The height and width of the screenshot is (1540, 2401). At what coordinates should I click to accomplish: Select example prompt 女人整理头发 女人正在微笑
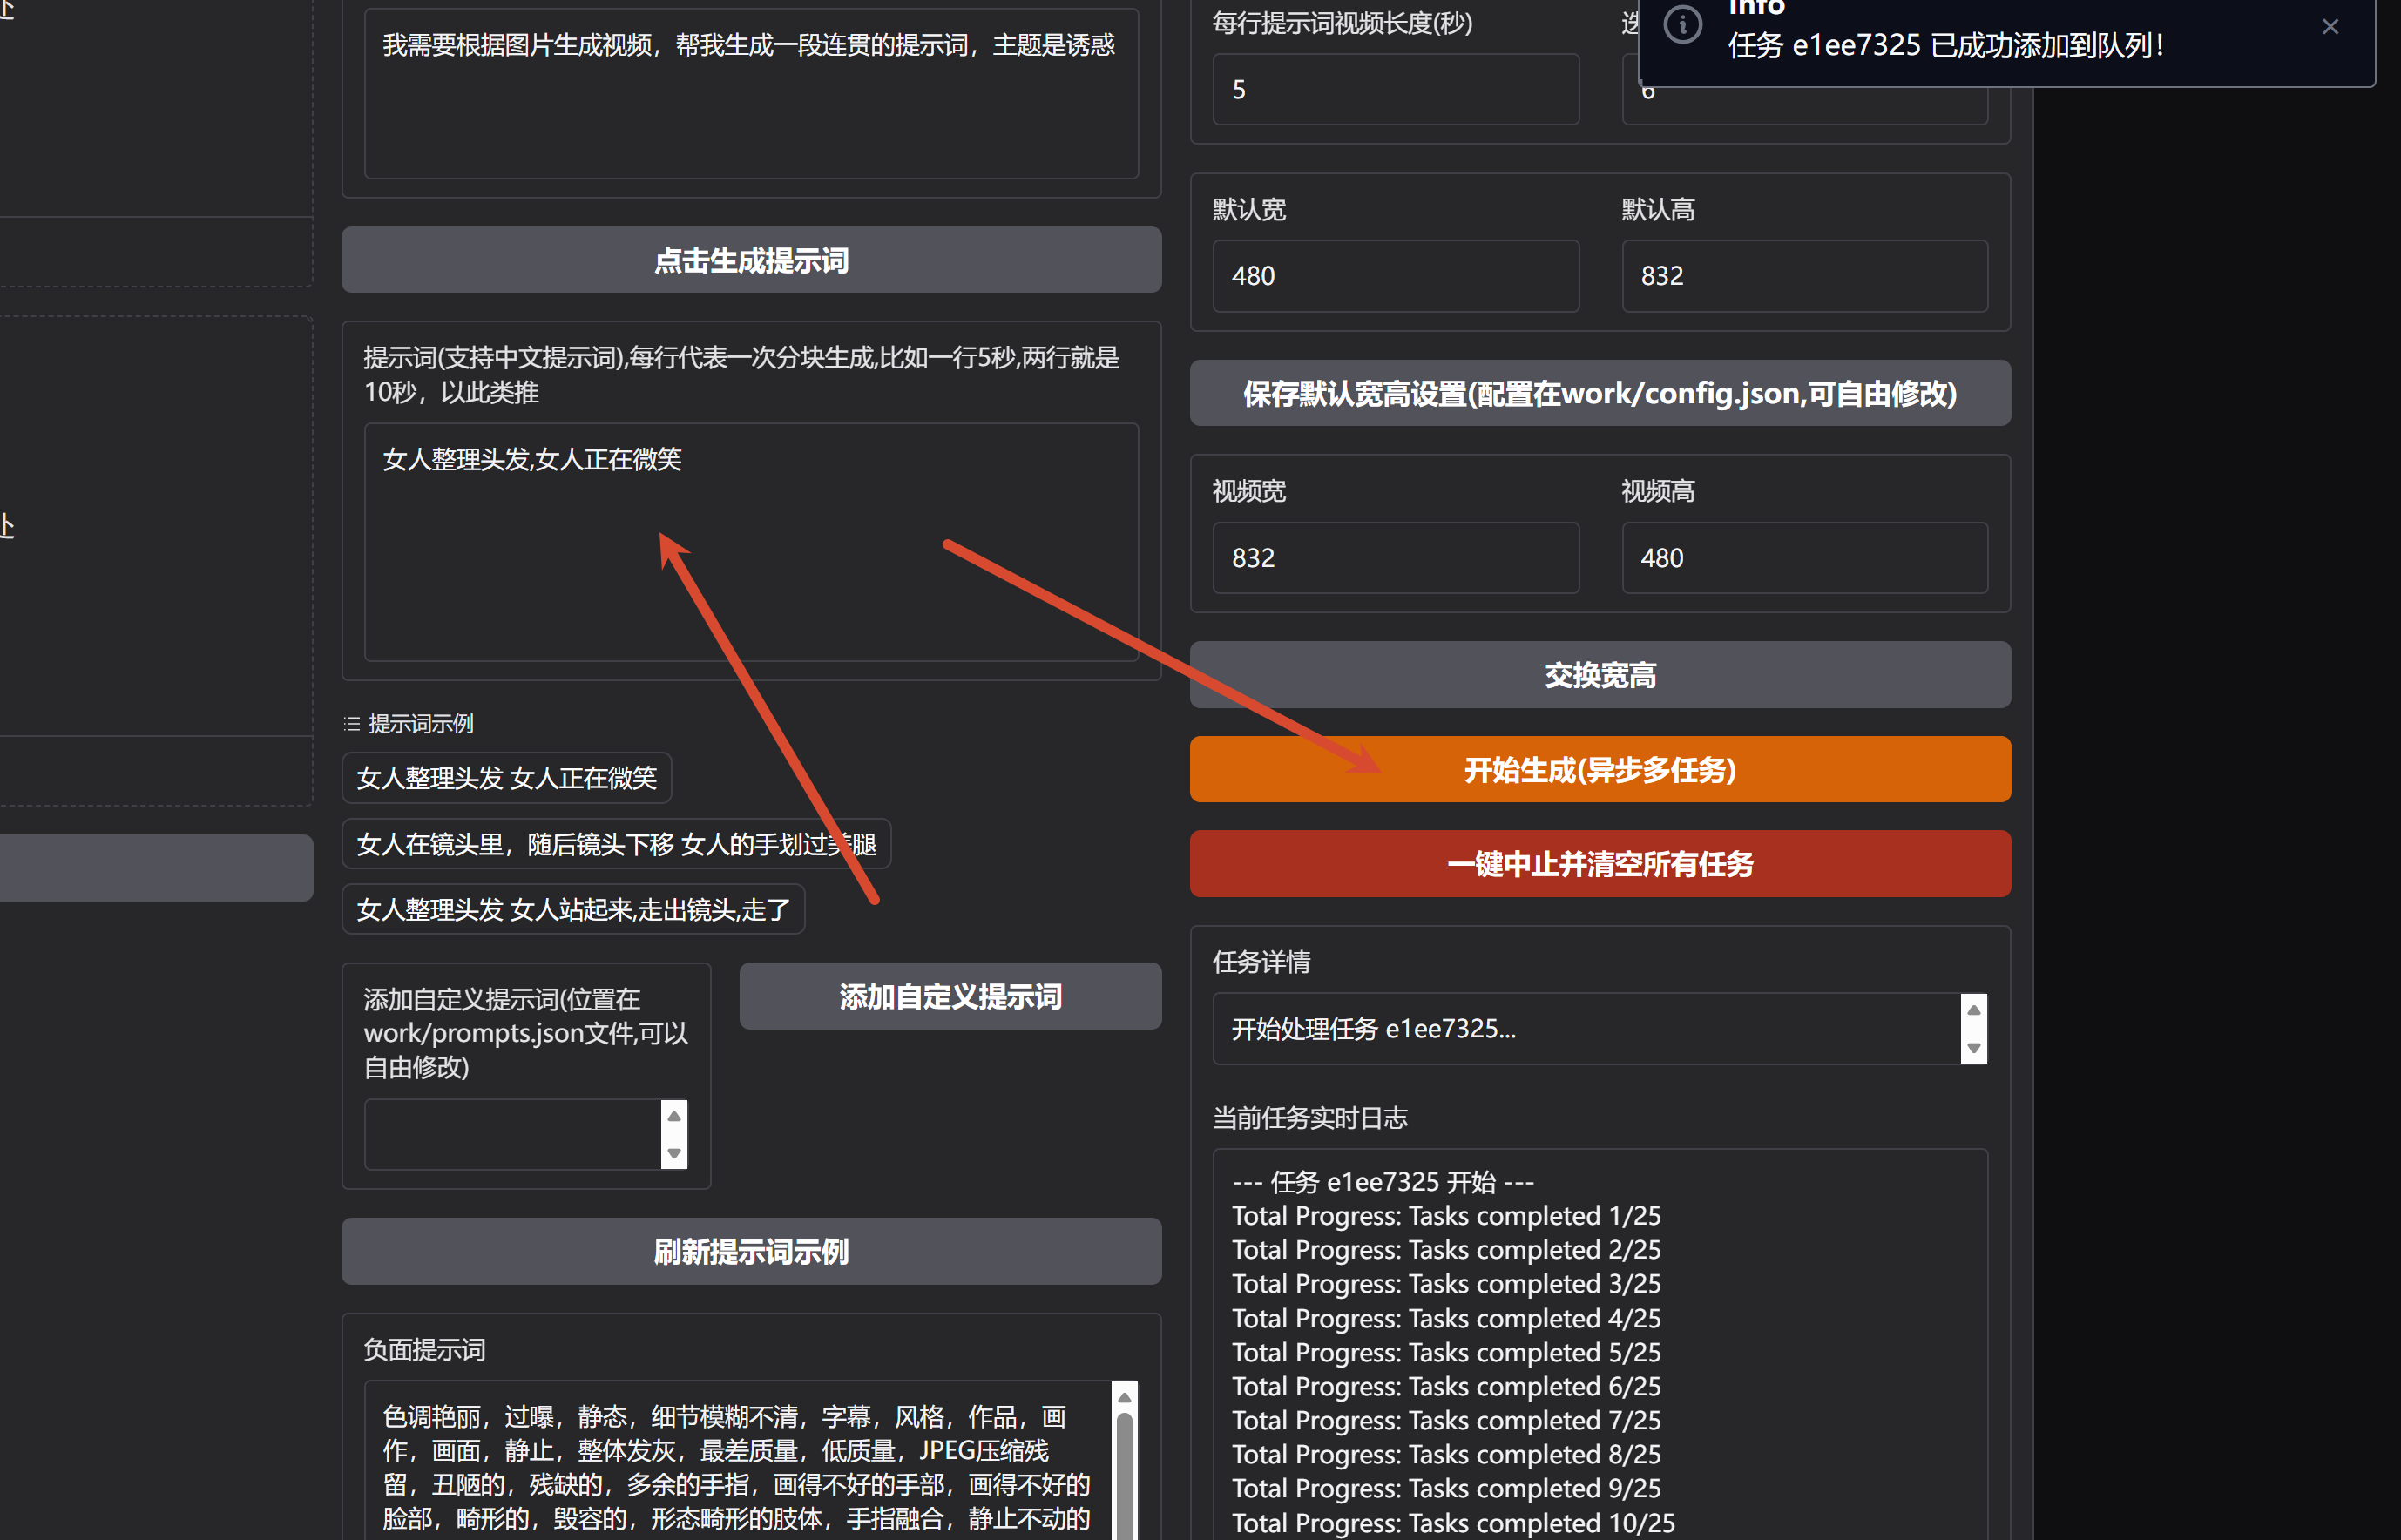point(507,778)
